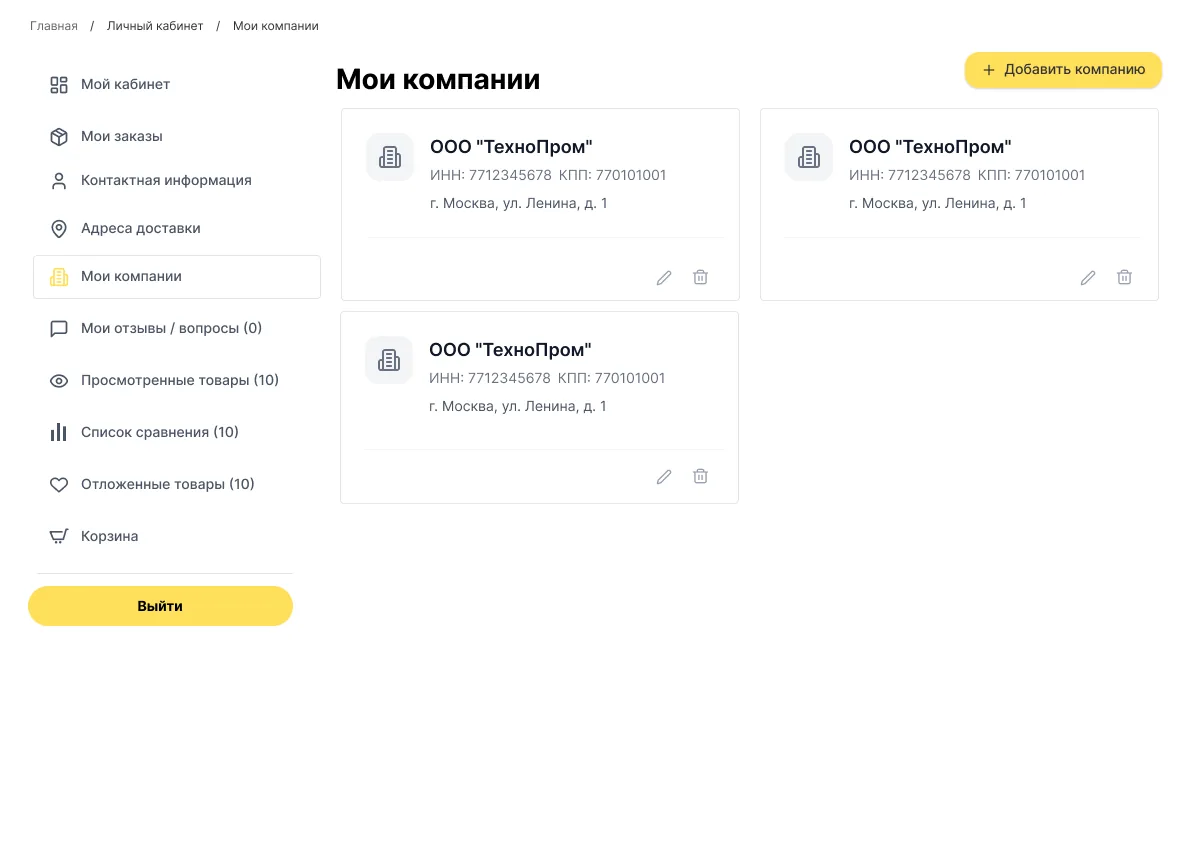Open Контактная информация in the sidebar

click(166, 181)
